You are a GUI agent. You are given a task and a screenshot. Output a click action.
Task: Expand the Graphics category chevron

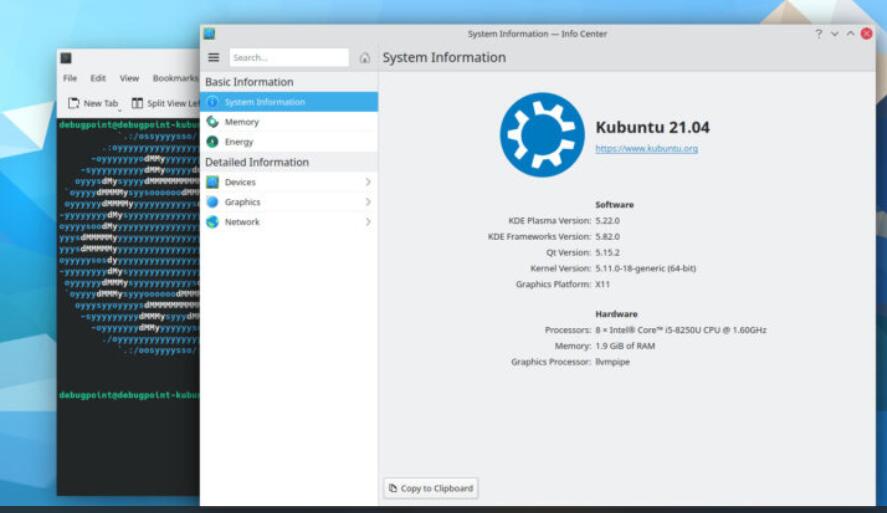[368, 201]
